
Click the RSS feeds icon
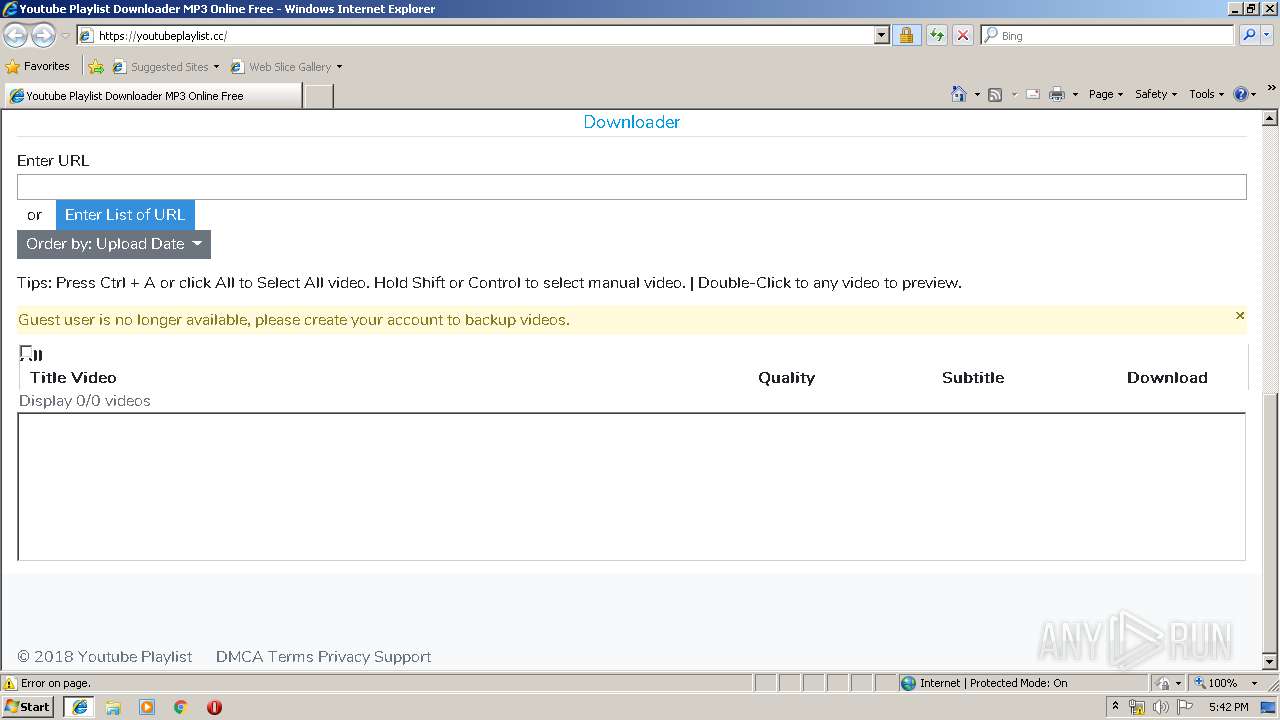pos(995,94)
